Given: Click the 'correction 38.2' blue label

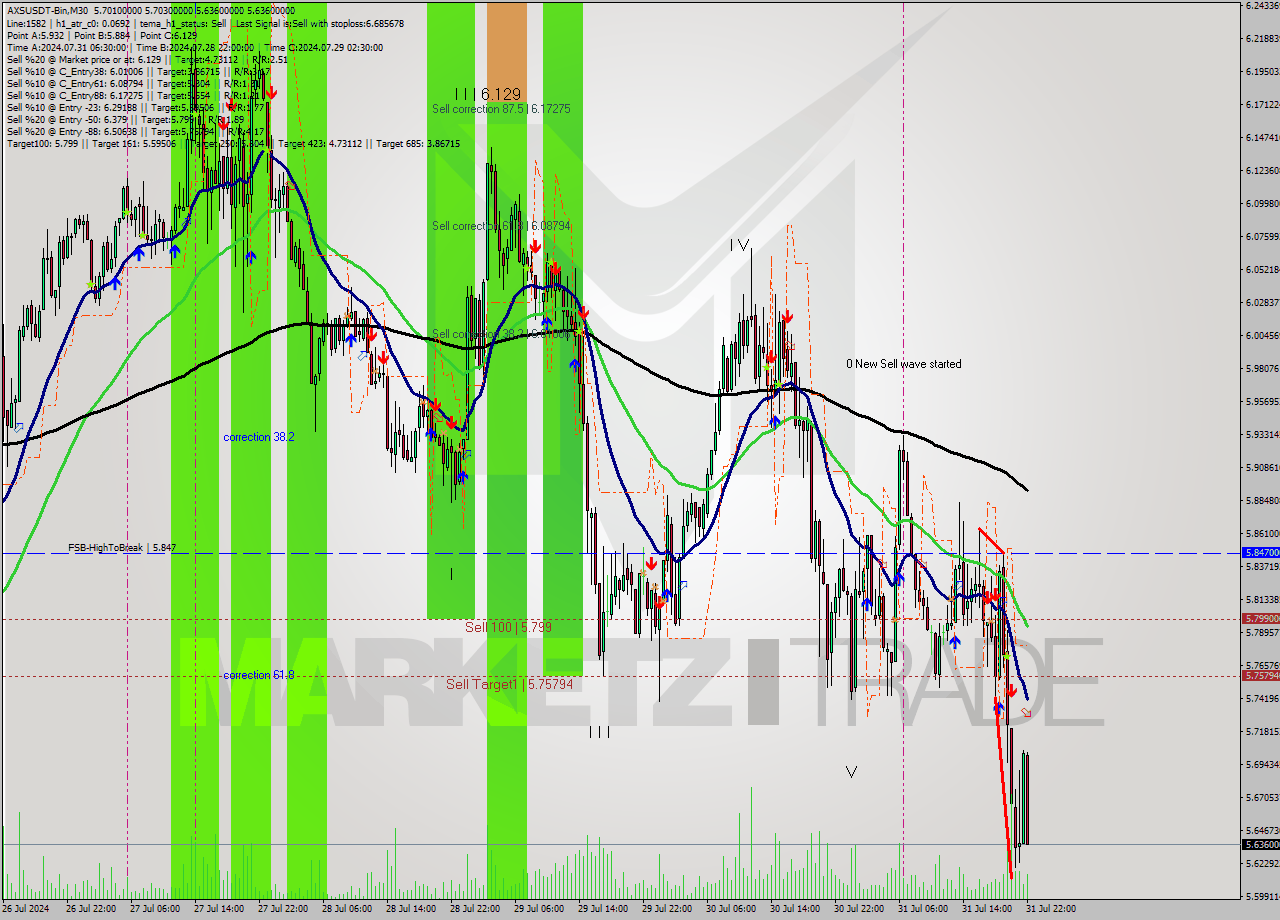Looking at the screenshot, I should point(259,437).
